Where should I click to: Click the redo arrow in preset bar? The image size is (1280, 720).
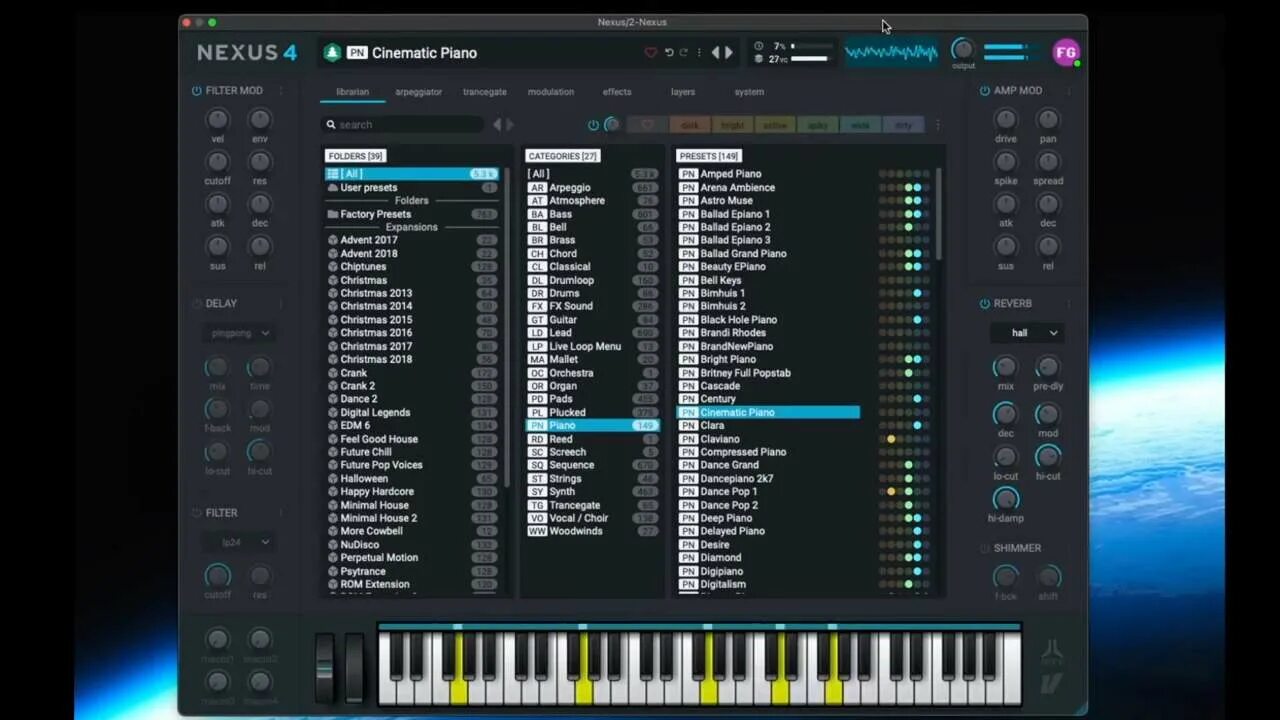point(684,53)
